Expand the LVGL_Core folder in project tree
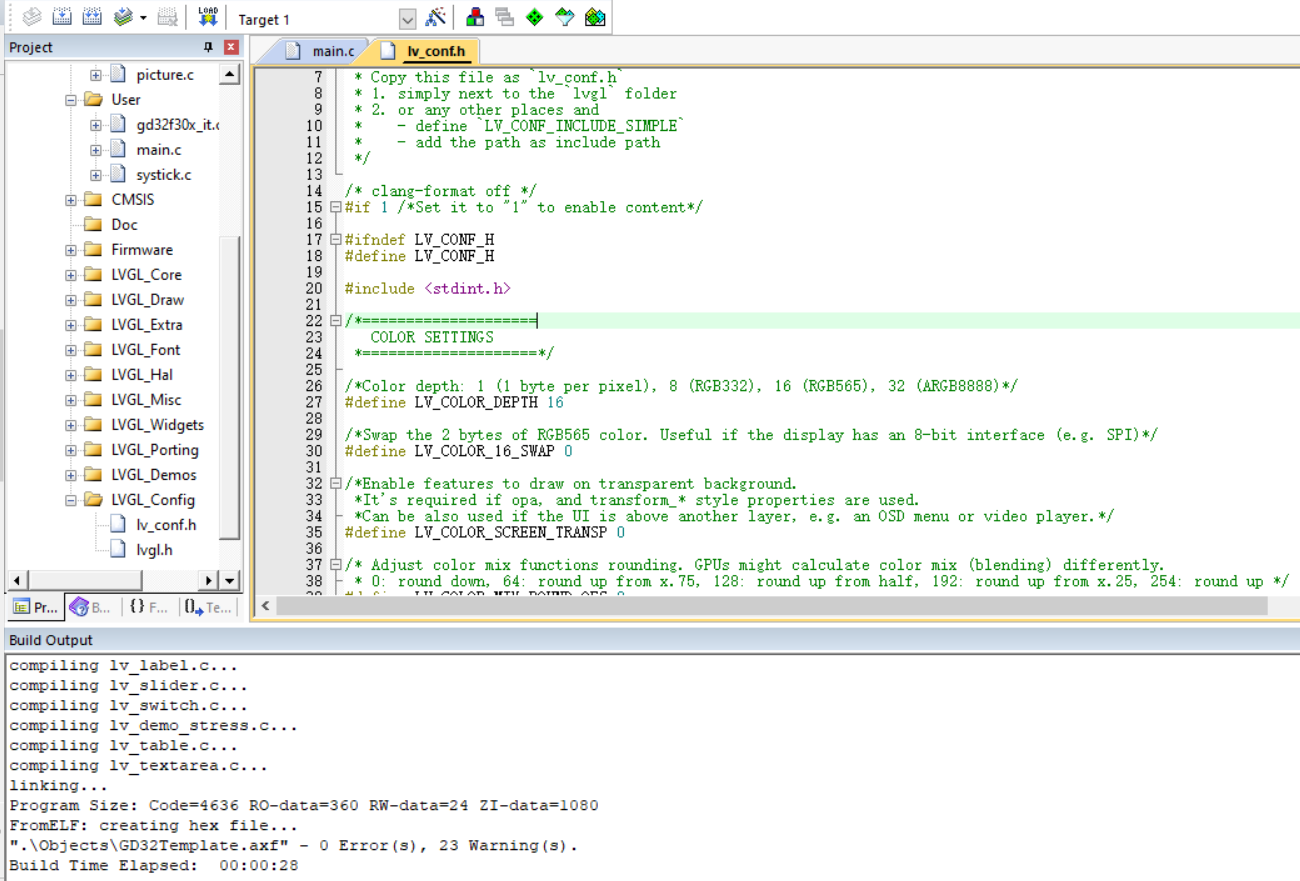 (71, 275)
